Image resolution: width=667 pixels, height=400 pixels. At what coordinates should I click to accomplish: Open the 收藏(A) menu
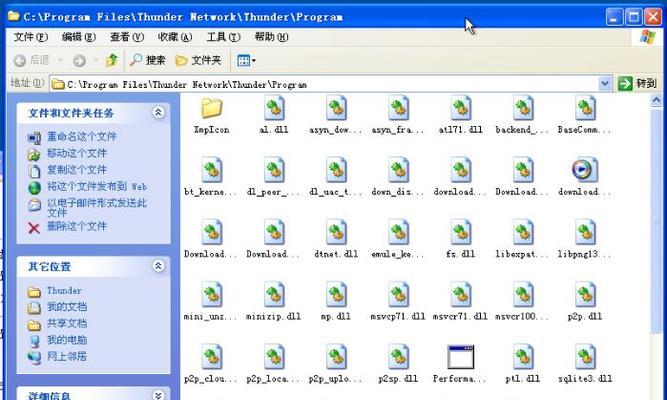(175, 37)
